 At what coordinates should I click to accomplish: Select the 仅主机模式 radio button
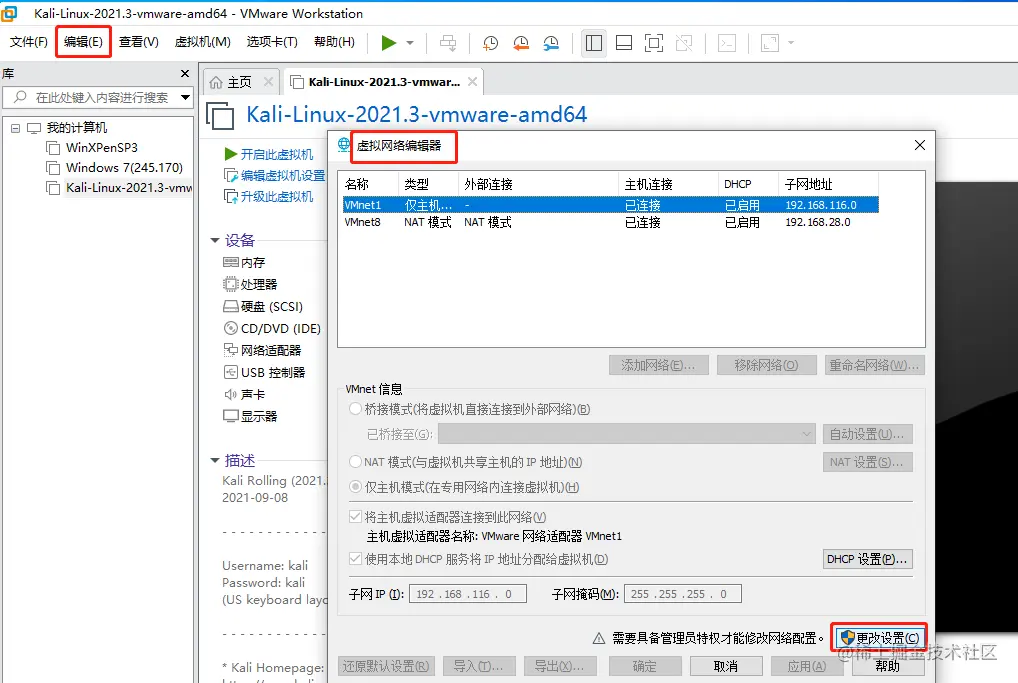pos(355,486)
